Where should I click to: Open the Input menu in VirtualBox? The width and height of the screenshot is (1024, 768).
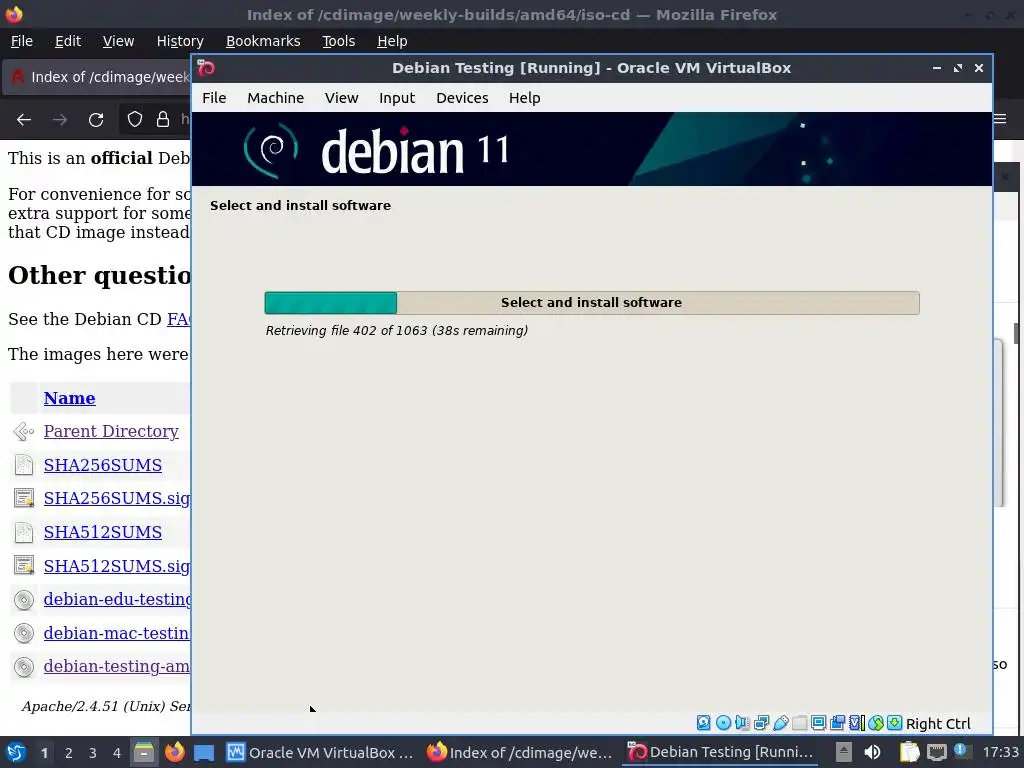pos(397,98)
